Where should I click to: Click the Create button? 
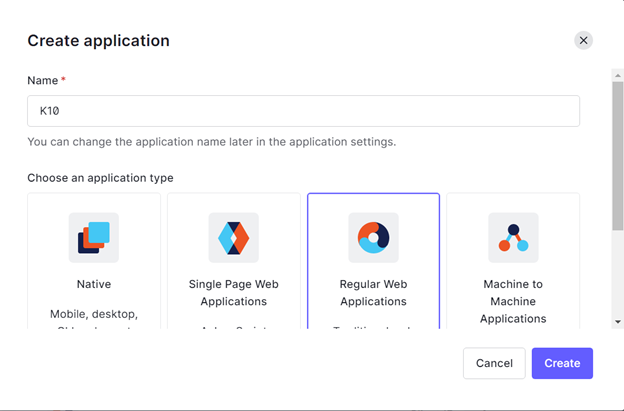562,363
